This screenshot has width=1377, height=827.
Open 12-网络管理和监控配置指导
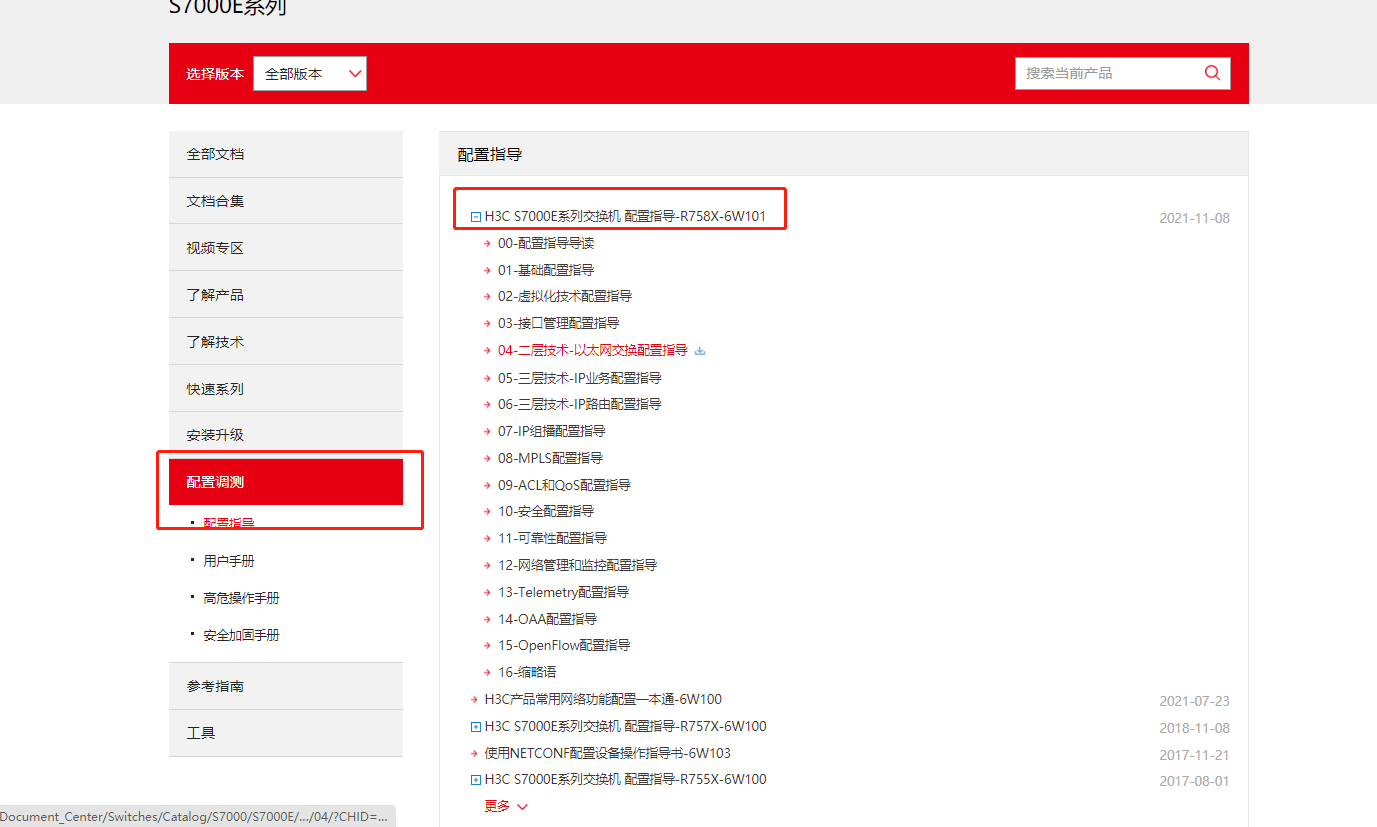point(578,565)
